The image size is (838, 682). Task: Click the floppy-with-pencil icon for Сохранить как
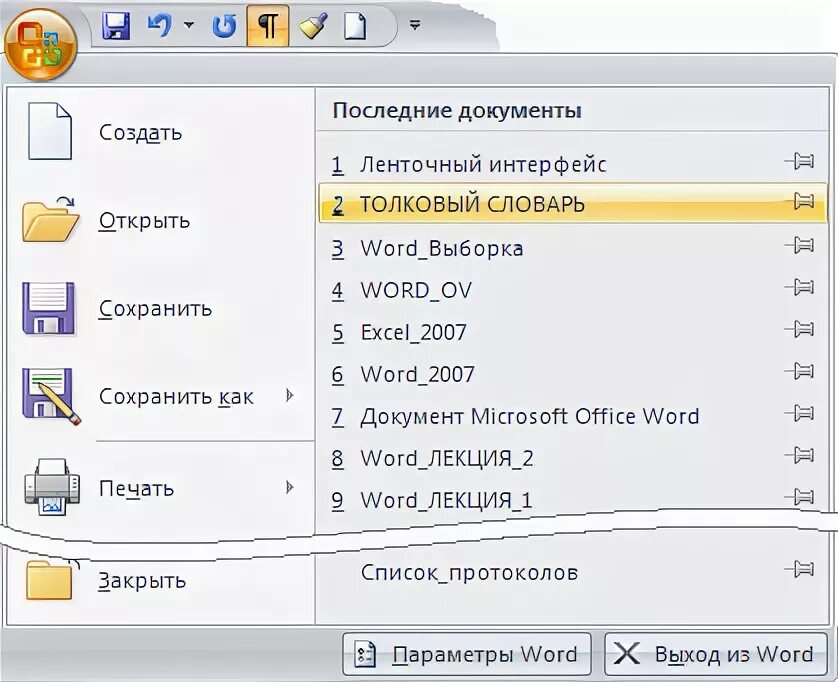click(51, 396)
